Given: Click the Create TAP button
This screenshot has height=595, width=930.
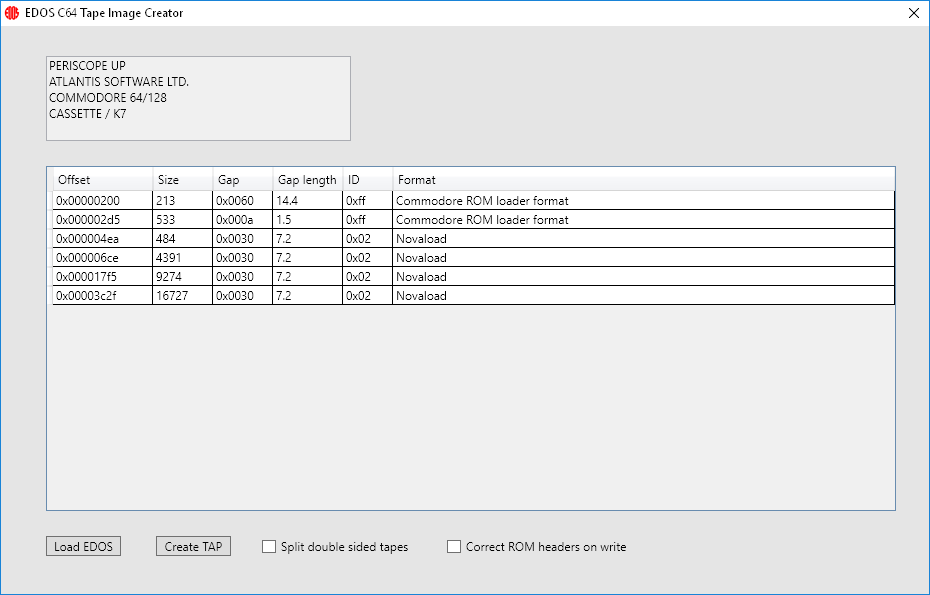Looking at the screenshot, I should [193, 546].
